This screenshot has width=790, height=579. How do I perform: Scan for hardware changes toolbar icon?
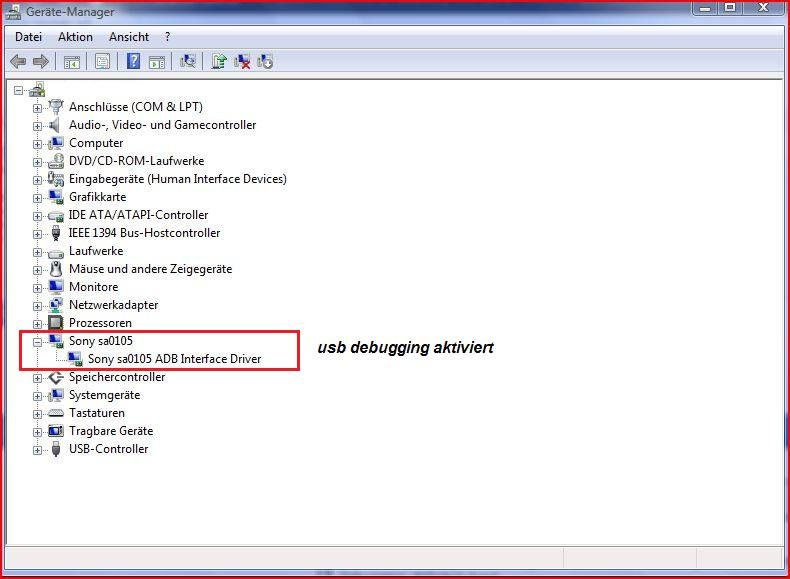click(188, 61)
